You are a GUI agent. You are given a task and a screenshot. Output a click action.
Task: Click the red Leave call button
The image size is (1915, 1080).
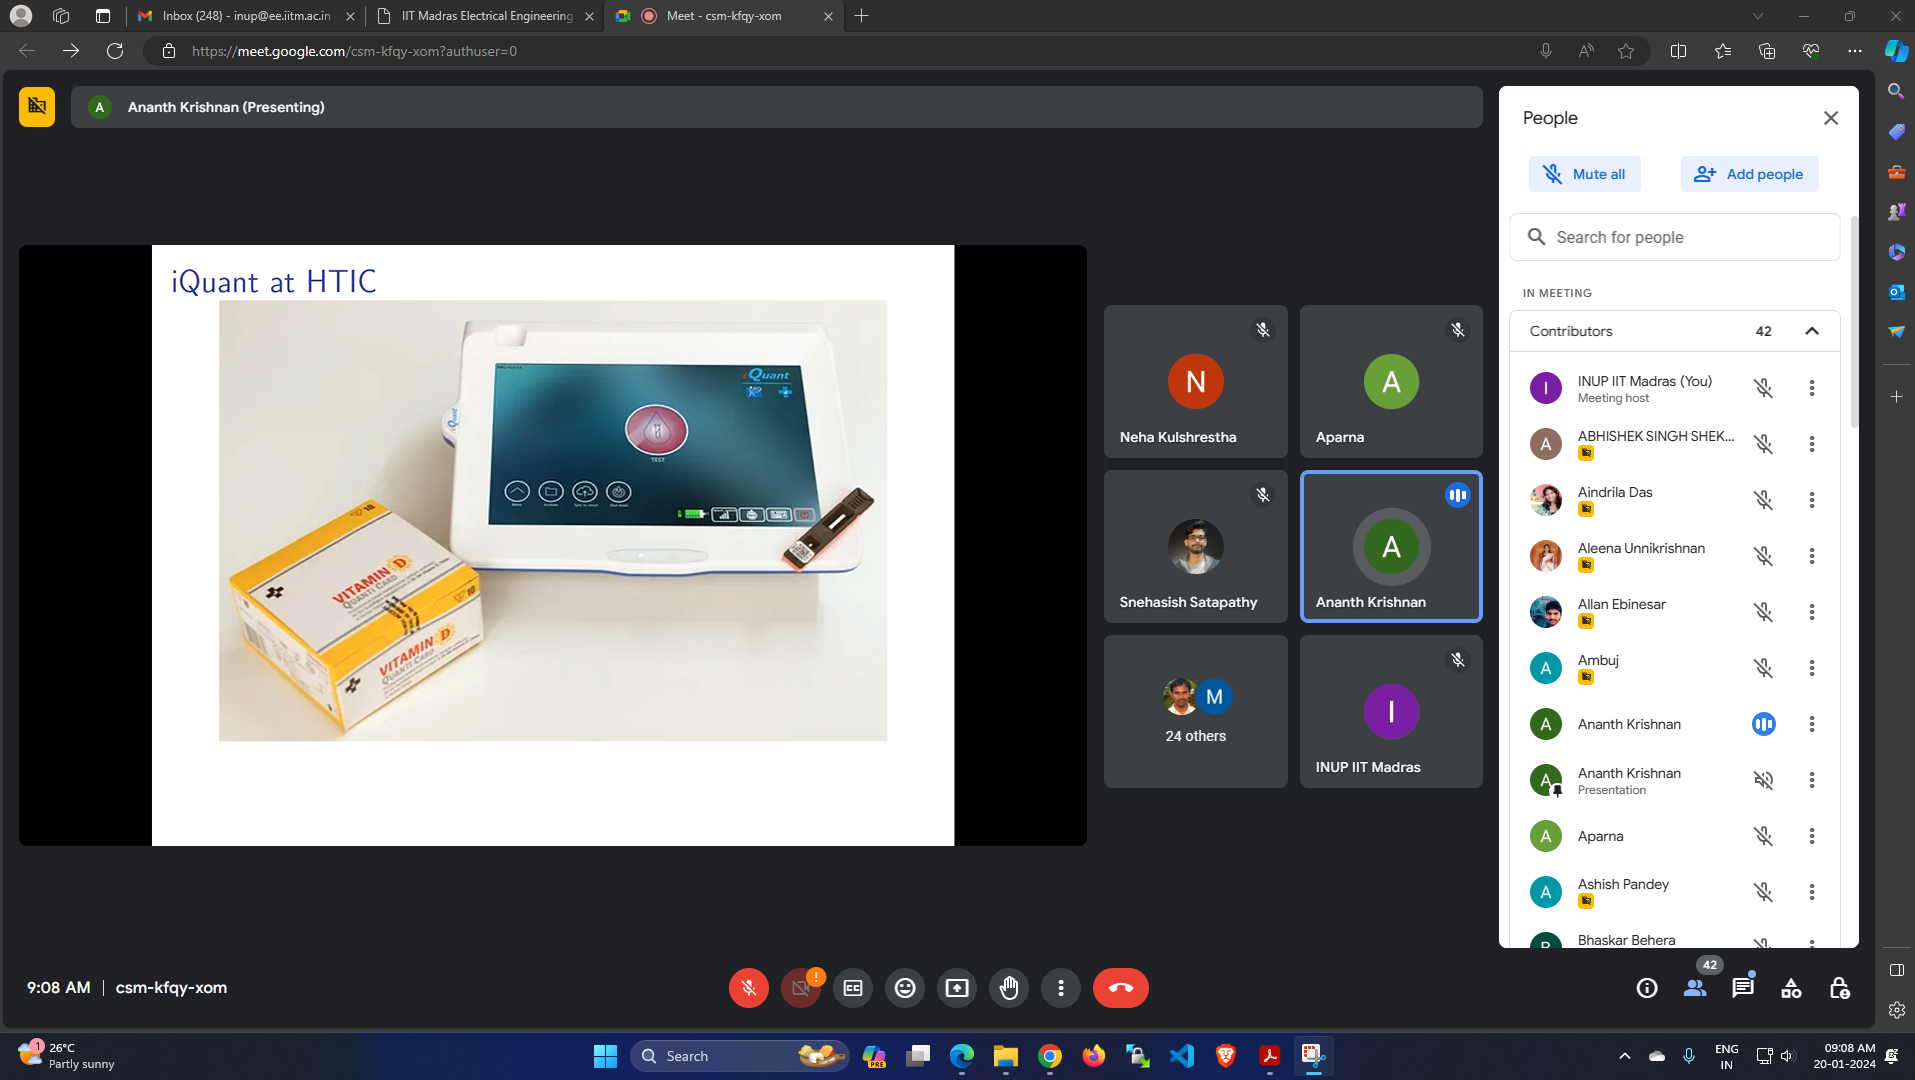pos(1121,988)
